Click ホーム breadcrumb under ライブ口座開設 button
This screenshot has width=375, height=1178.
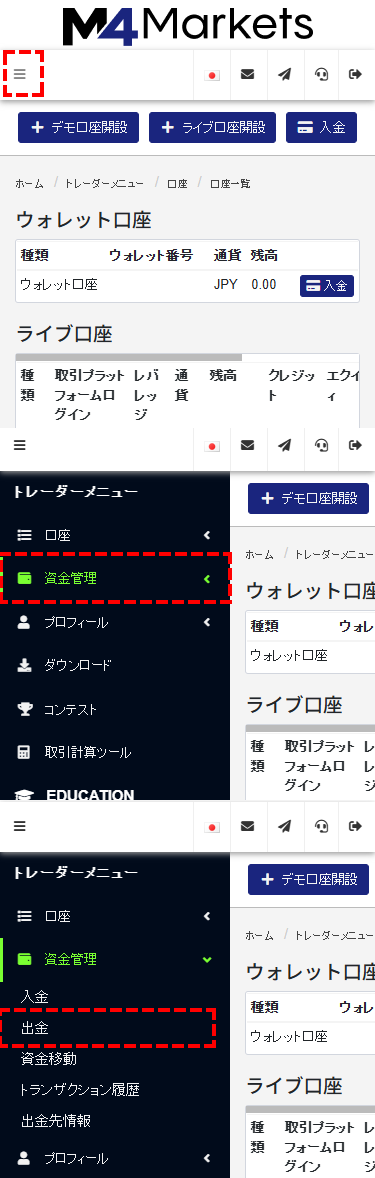29,183
